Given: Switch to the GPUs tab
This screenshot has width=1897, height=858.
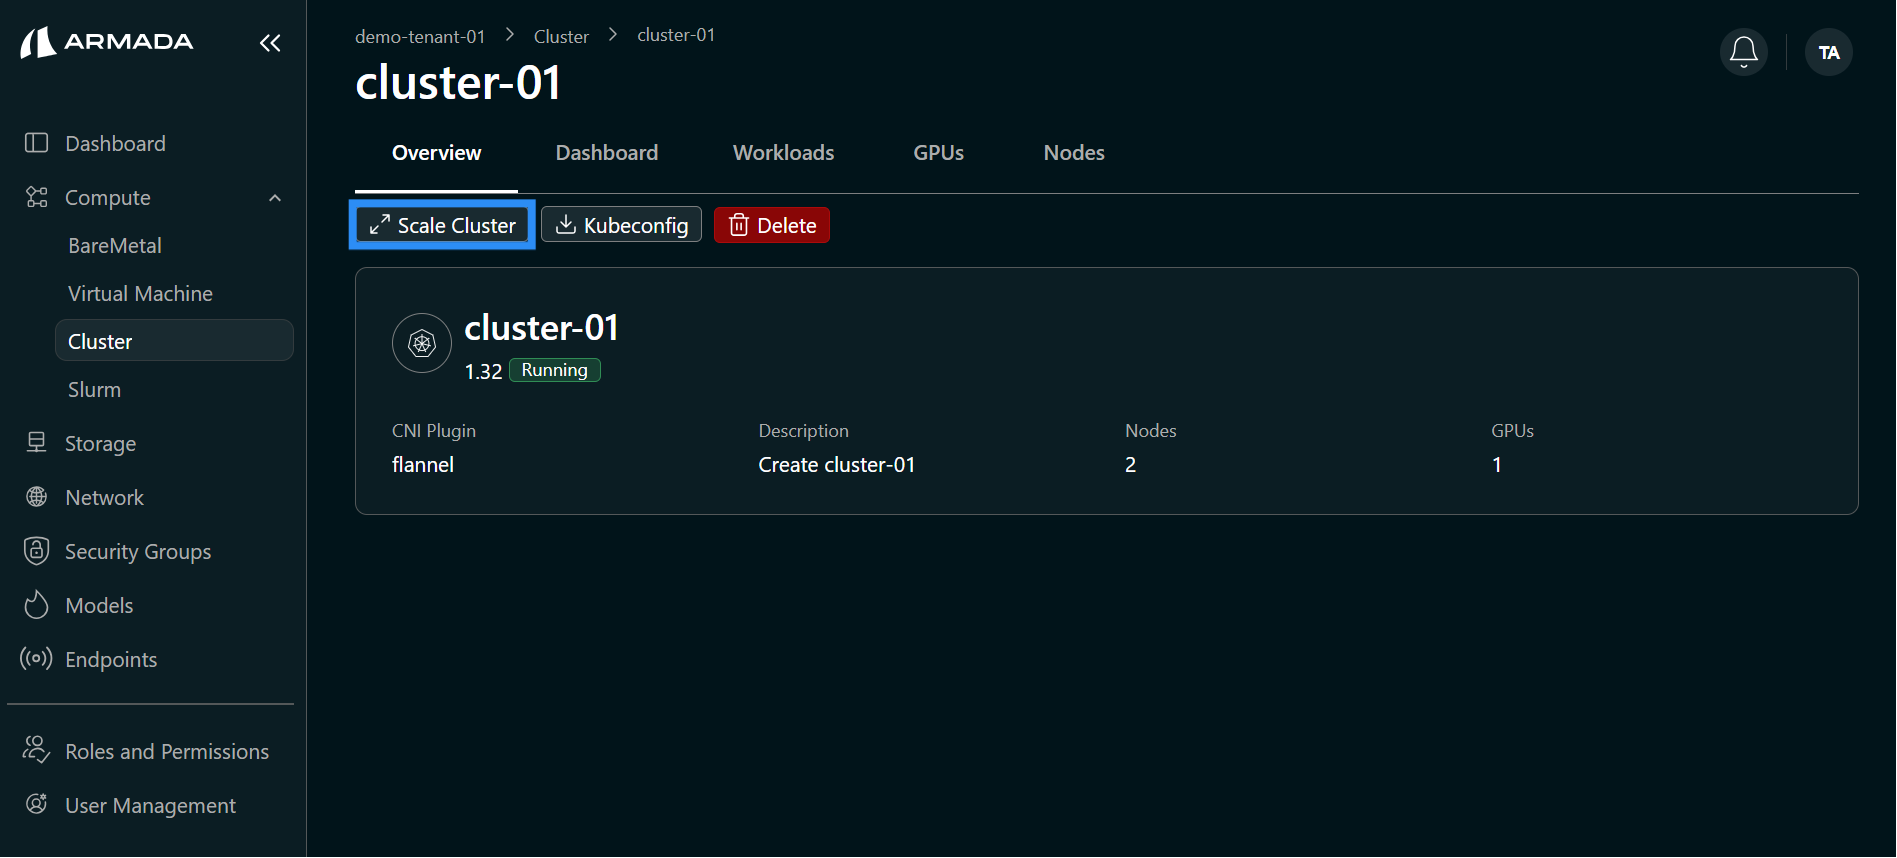Looking at the screenshot, I should click(938, 153).
